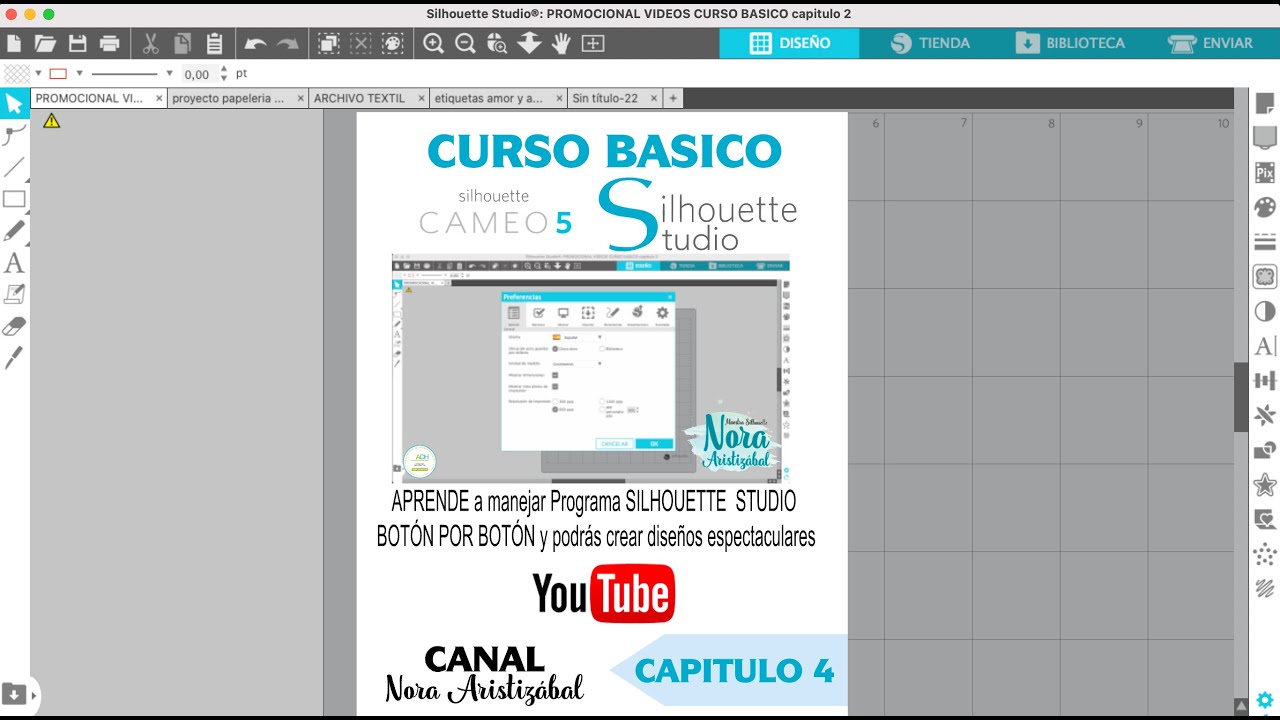Open the Page Setup panel

coord(1265,103)
